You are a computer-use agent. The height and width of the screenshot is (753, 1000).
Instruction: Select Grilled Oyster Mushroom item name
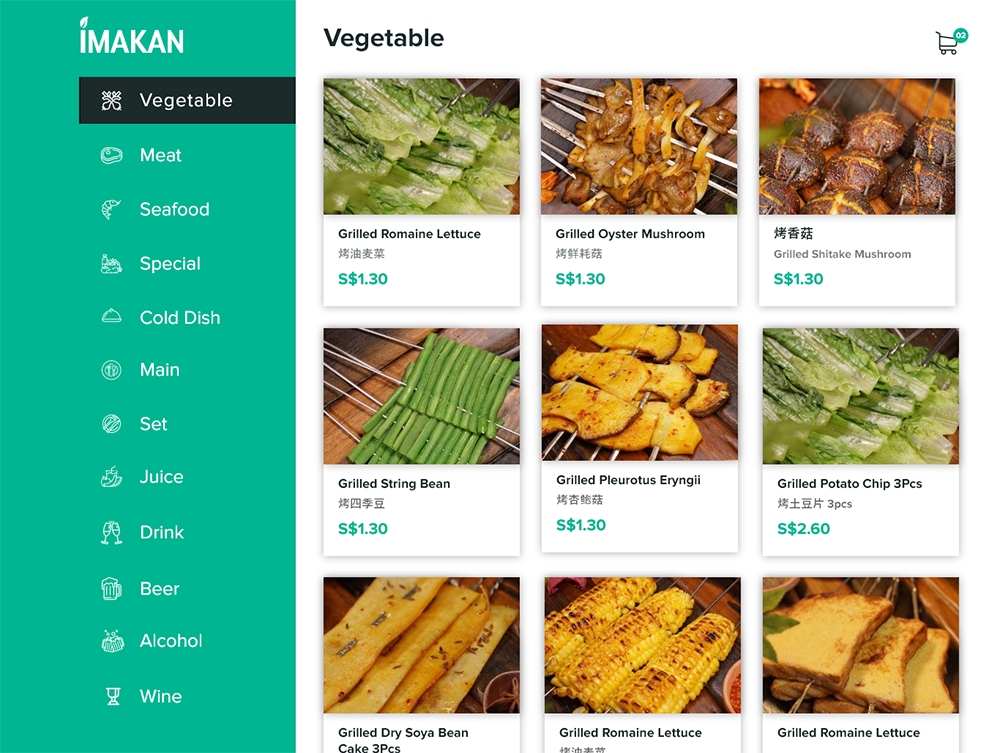pyautogui.click(x=630, y=234)
